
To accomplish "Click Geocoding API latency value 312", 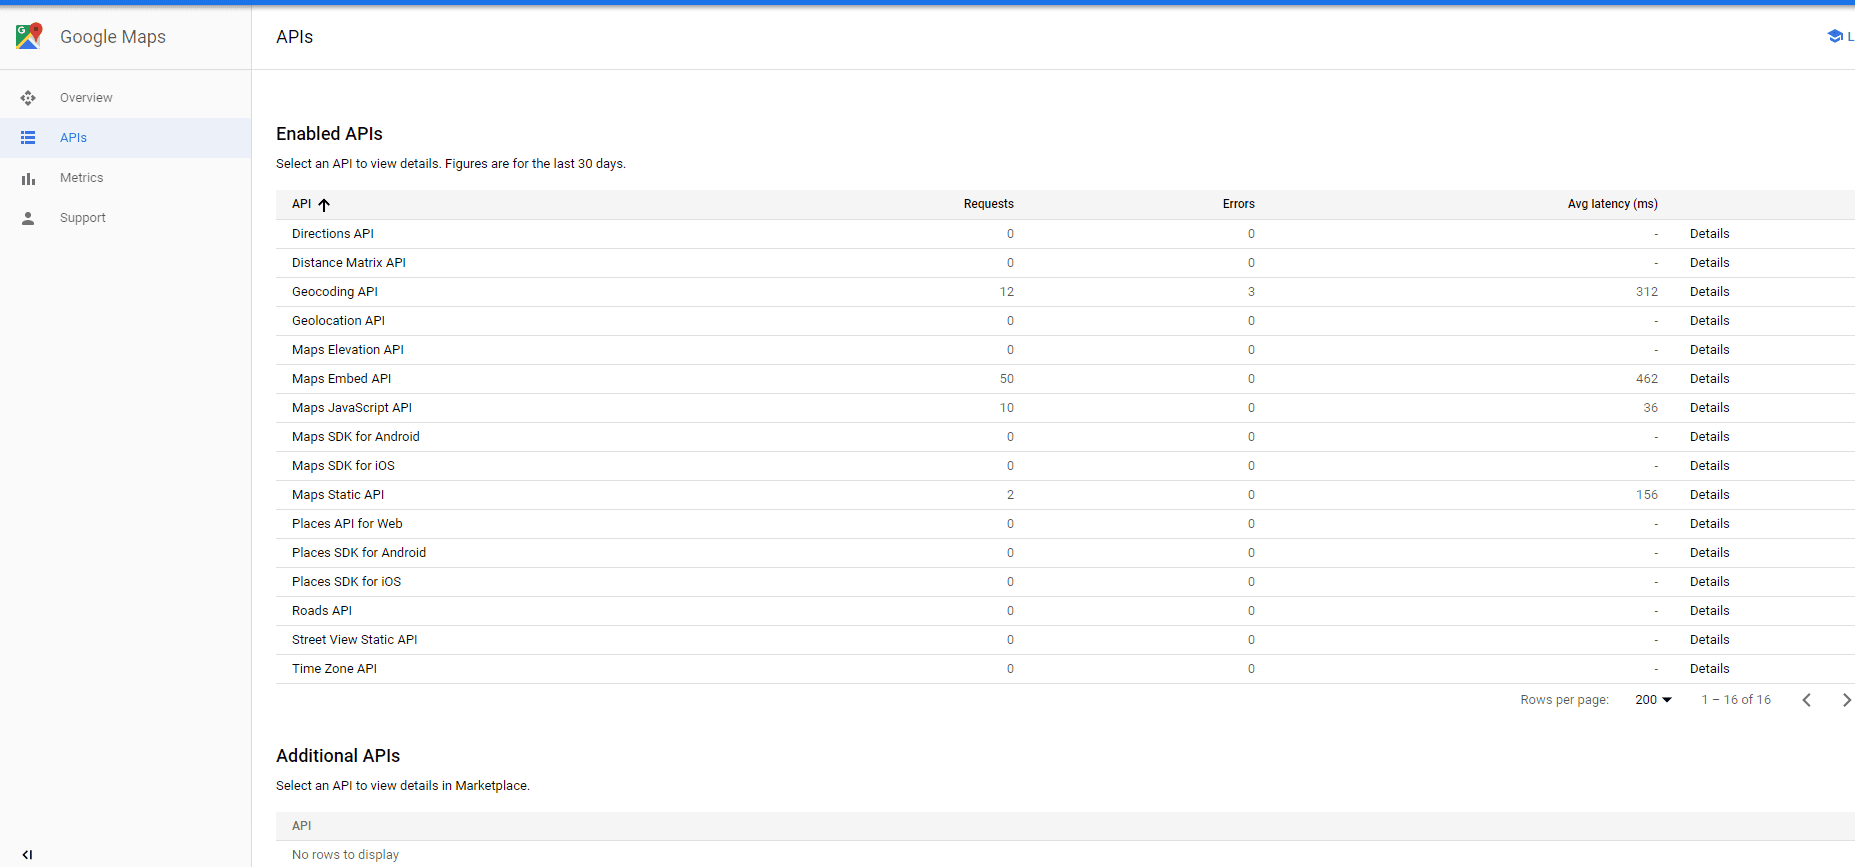I will click(1646, 292).
